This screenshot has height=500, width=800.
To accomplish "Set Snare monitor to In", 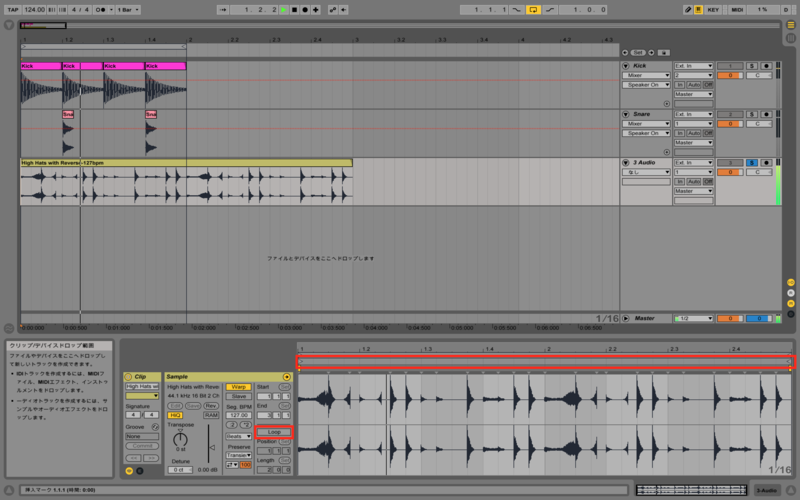I will click(x=680, y=133).
